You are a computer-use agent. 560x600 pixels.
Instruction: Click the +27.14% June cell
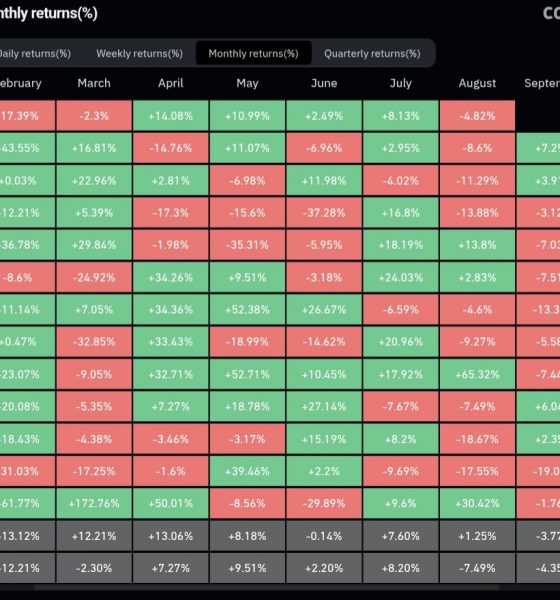click(324, 406)
